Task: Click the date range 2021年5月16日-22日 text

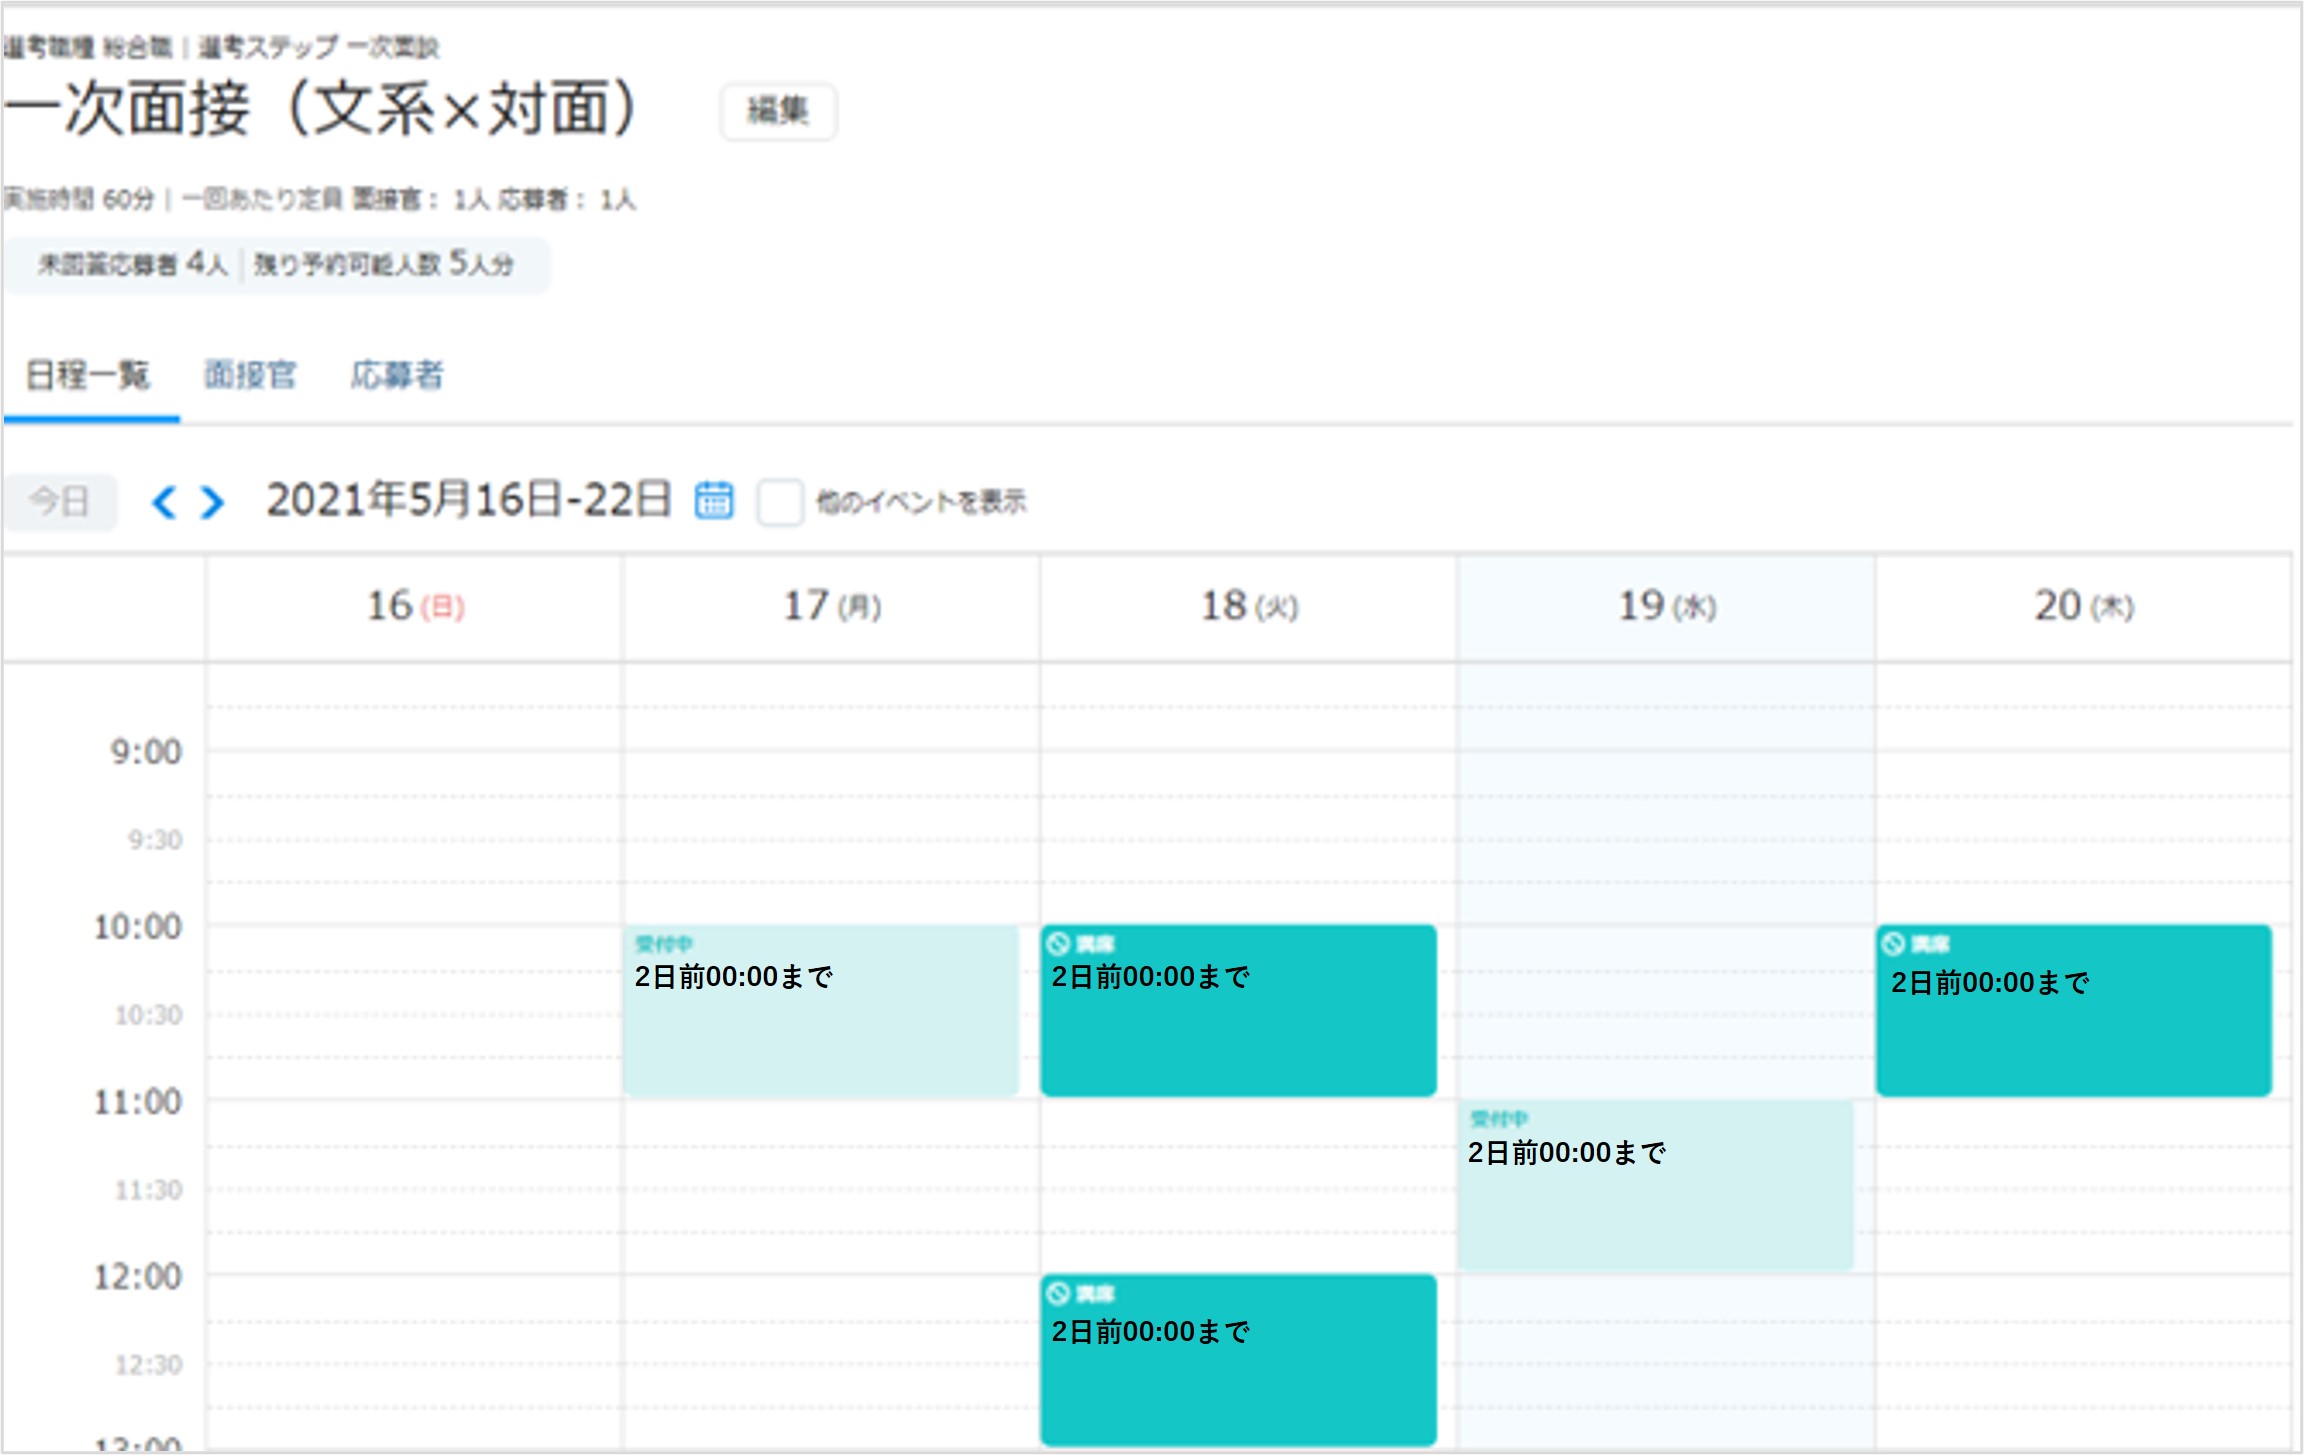Action: (468, 500)
